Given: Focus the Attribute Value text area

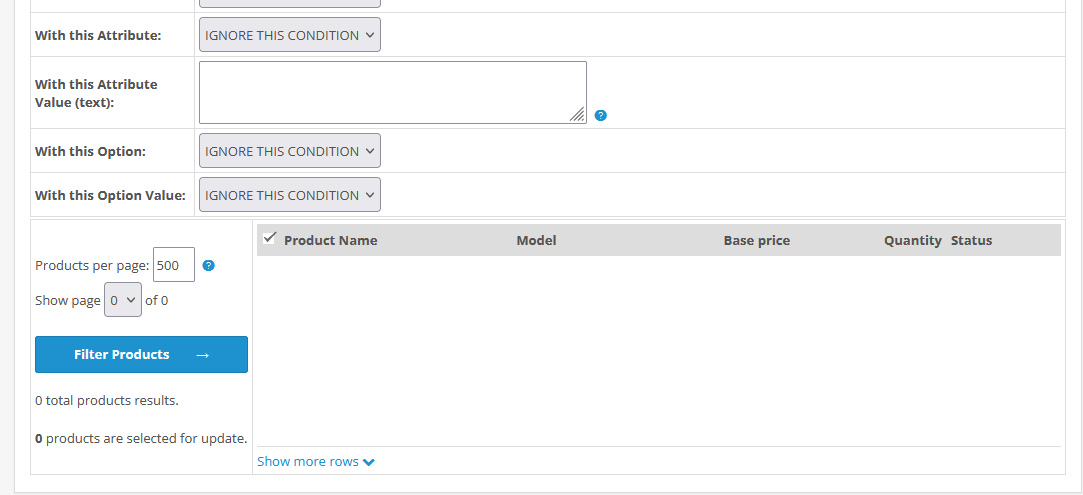Looking at the screenshot, I should [x=392, y=92].
